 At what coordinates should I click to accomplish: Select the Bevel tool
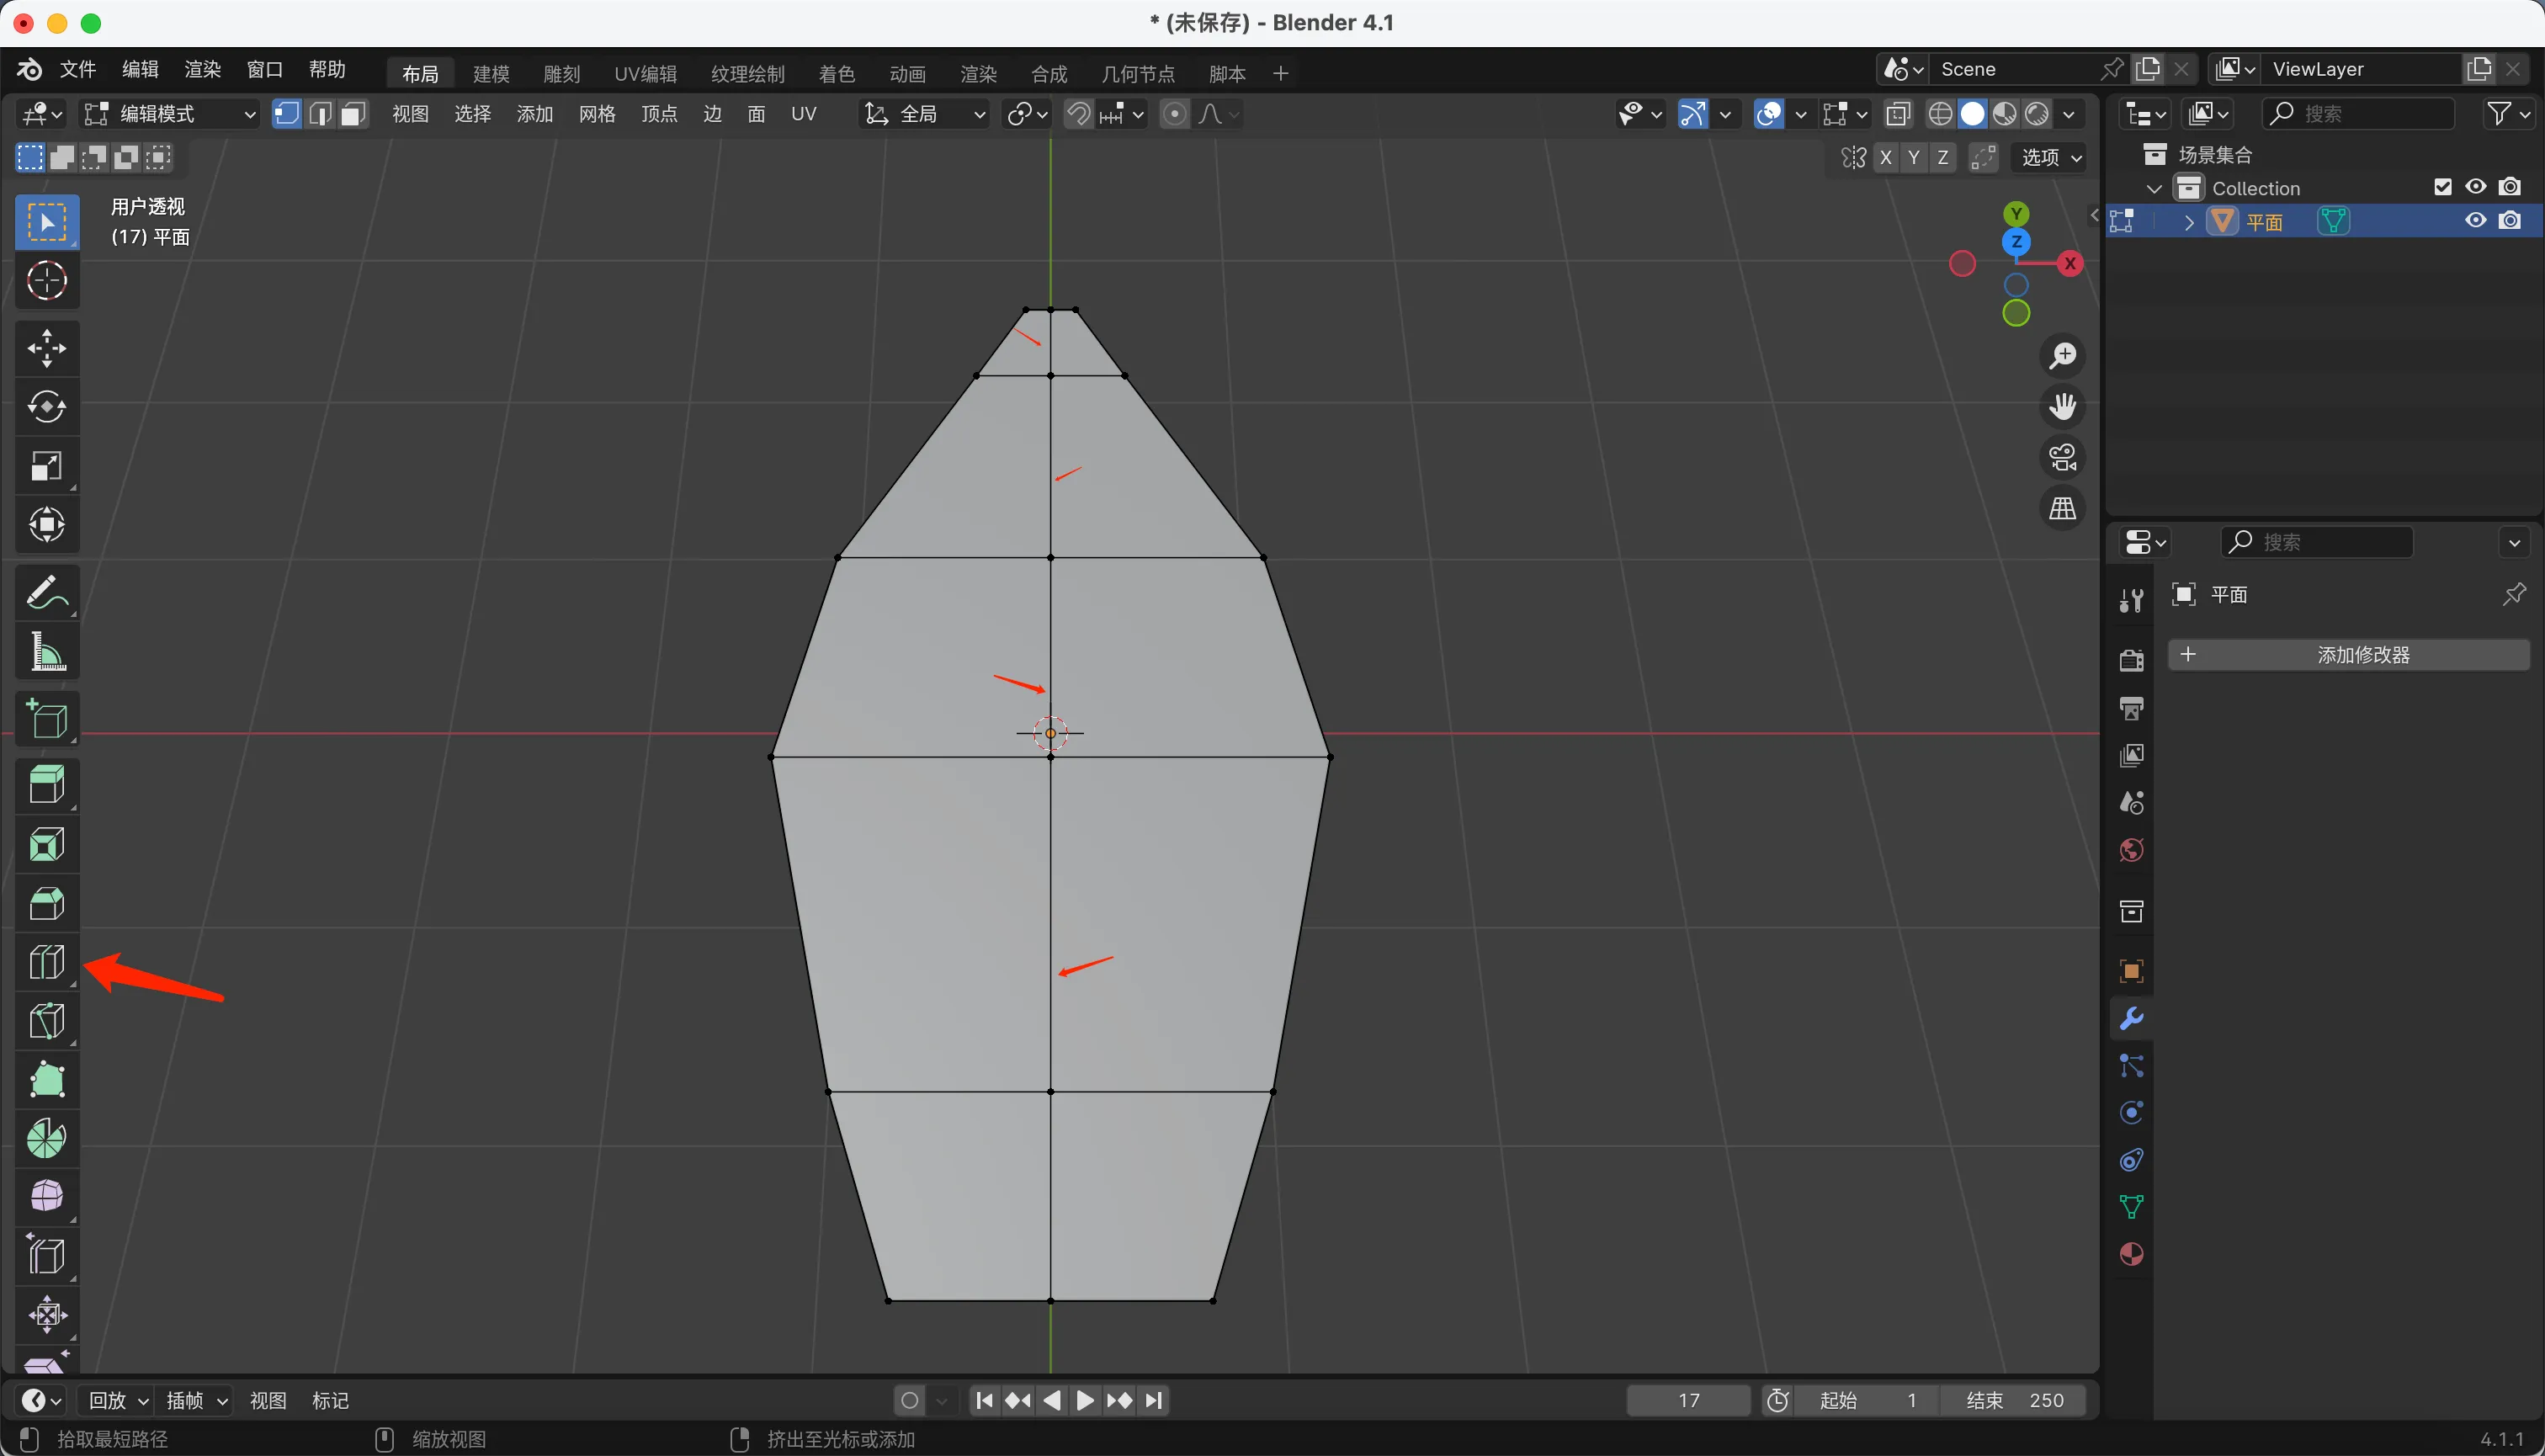click(x=46, y=904)
